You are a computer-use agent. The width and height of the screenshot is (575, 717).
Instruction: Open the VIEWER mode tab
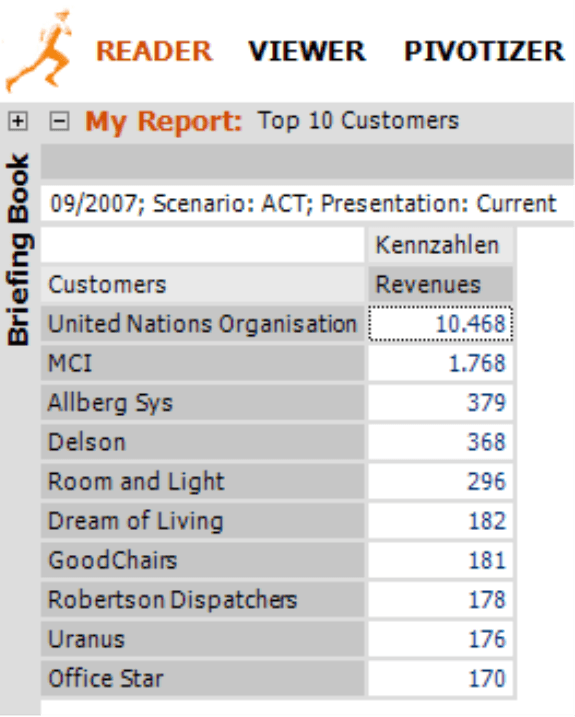(x=307, y=51)
